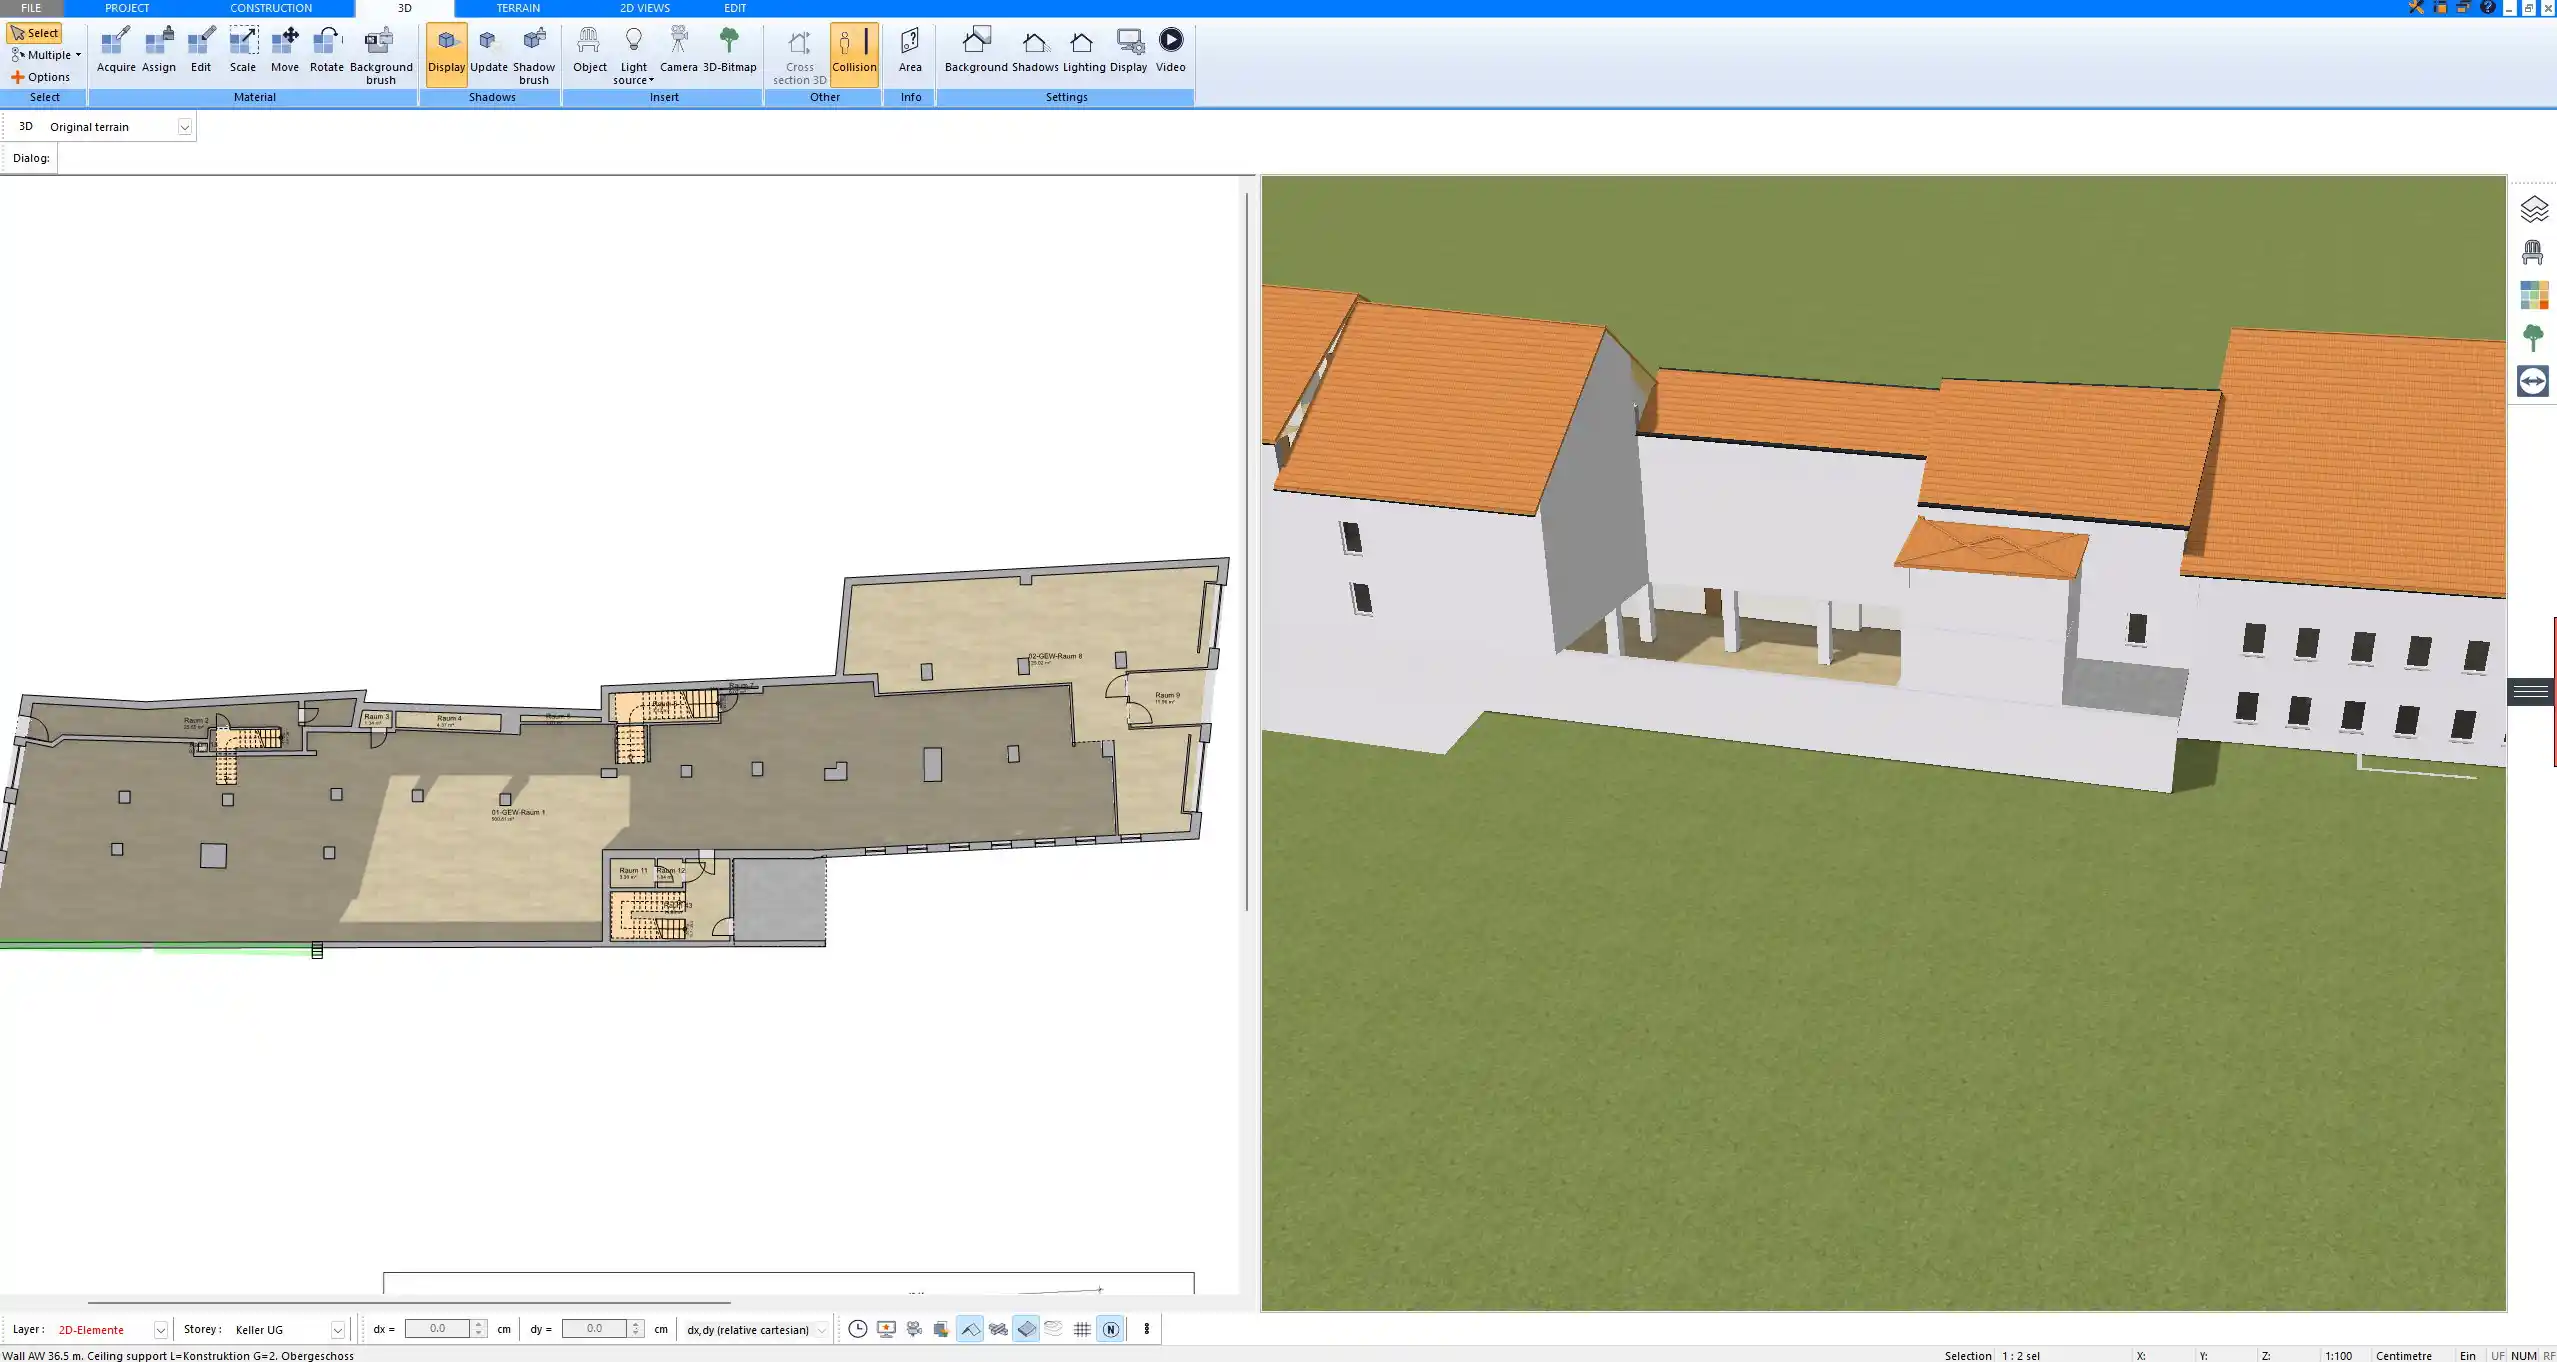Click the 1:100 scale in status bar

(2338, 1355)
